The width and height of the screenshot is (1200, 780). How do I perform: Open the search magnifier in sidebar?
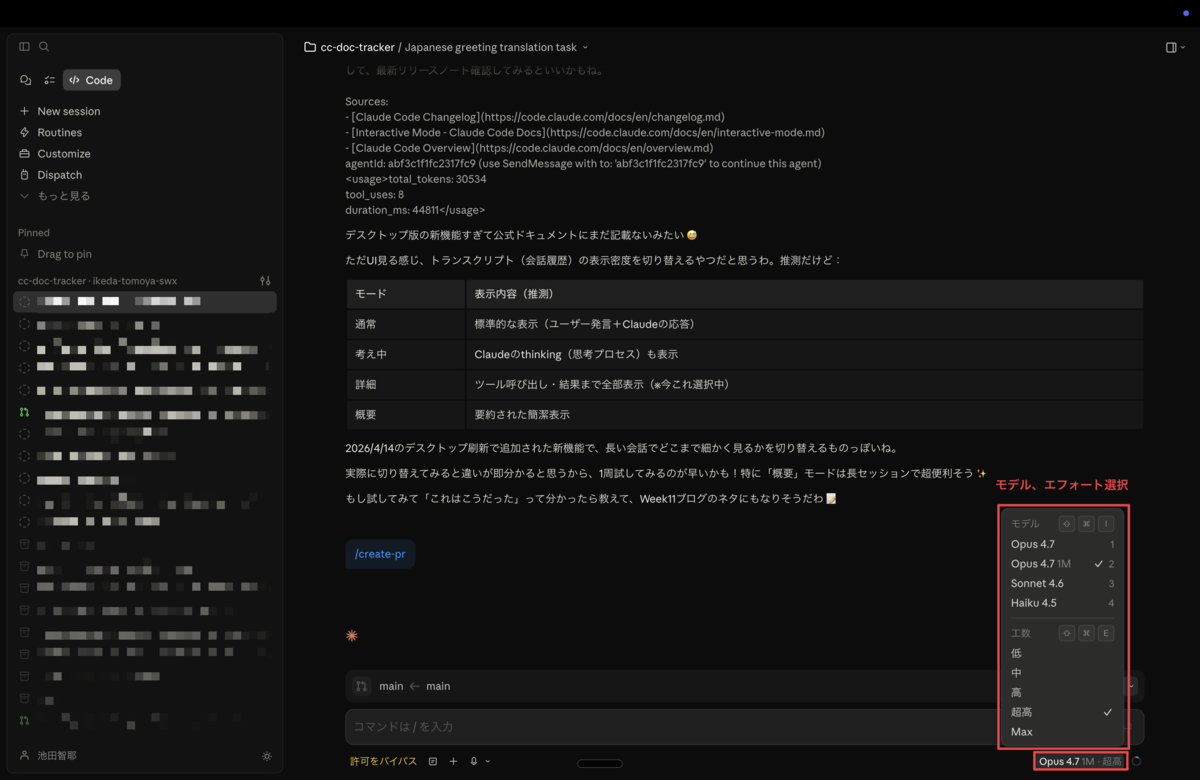tap(44, 47)
